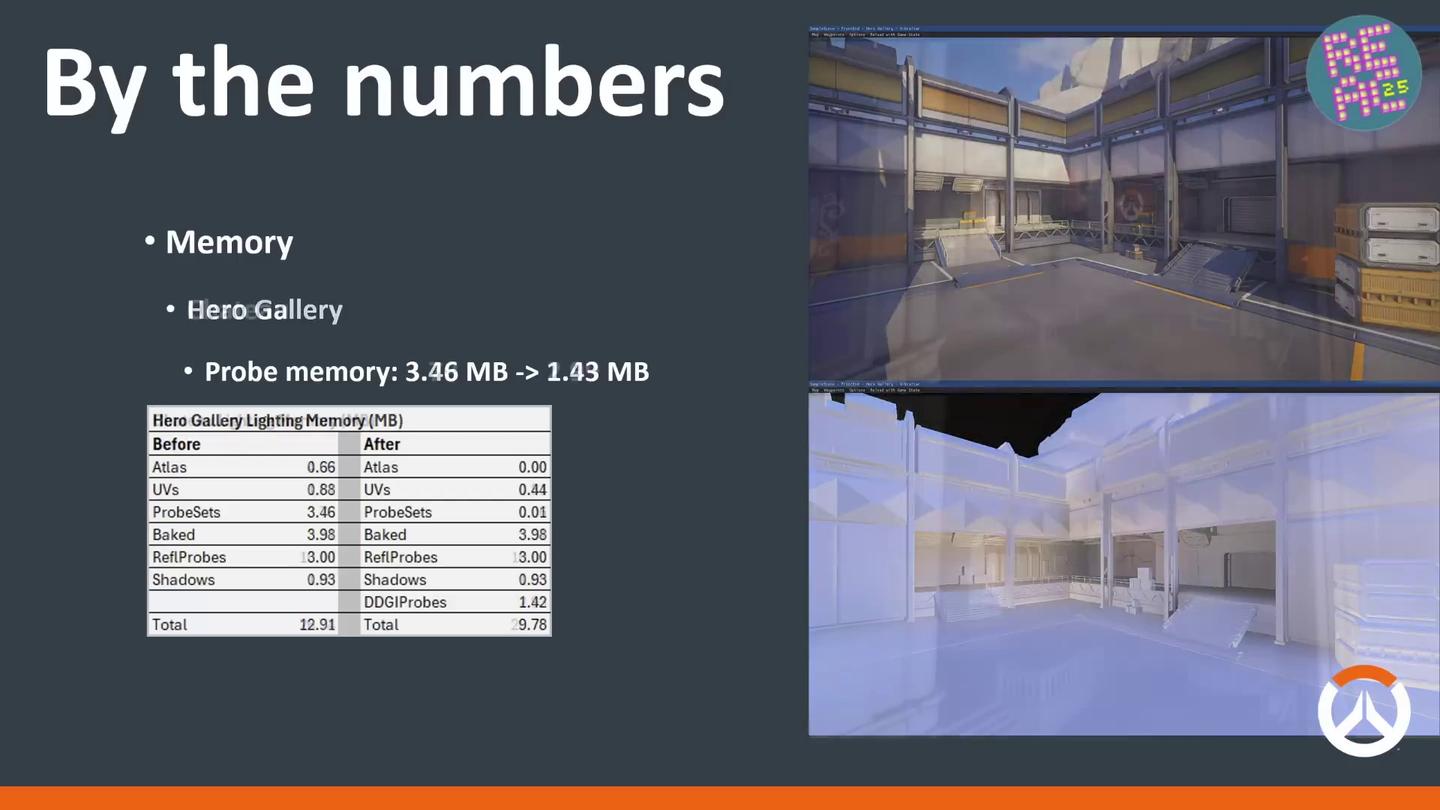Select the blue-tinted Hero Gallery lighting image
The image size is (1440, 810).
[x=1124, y=564]
